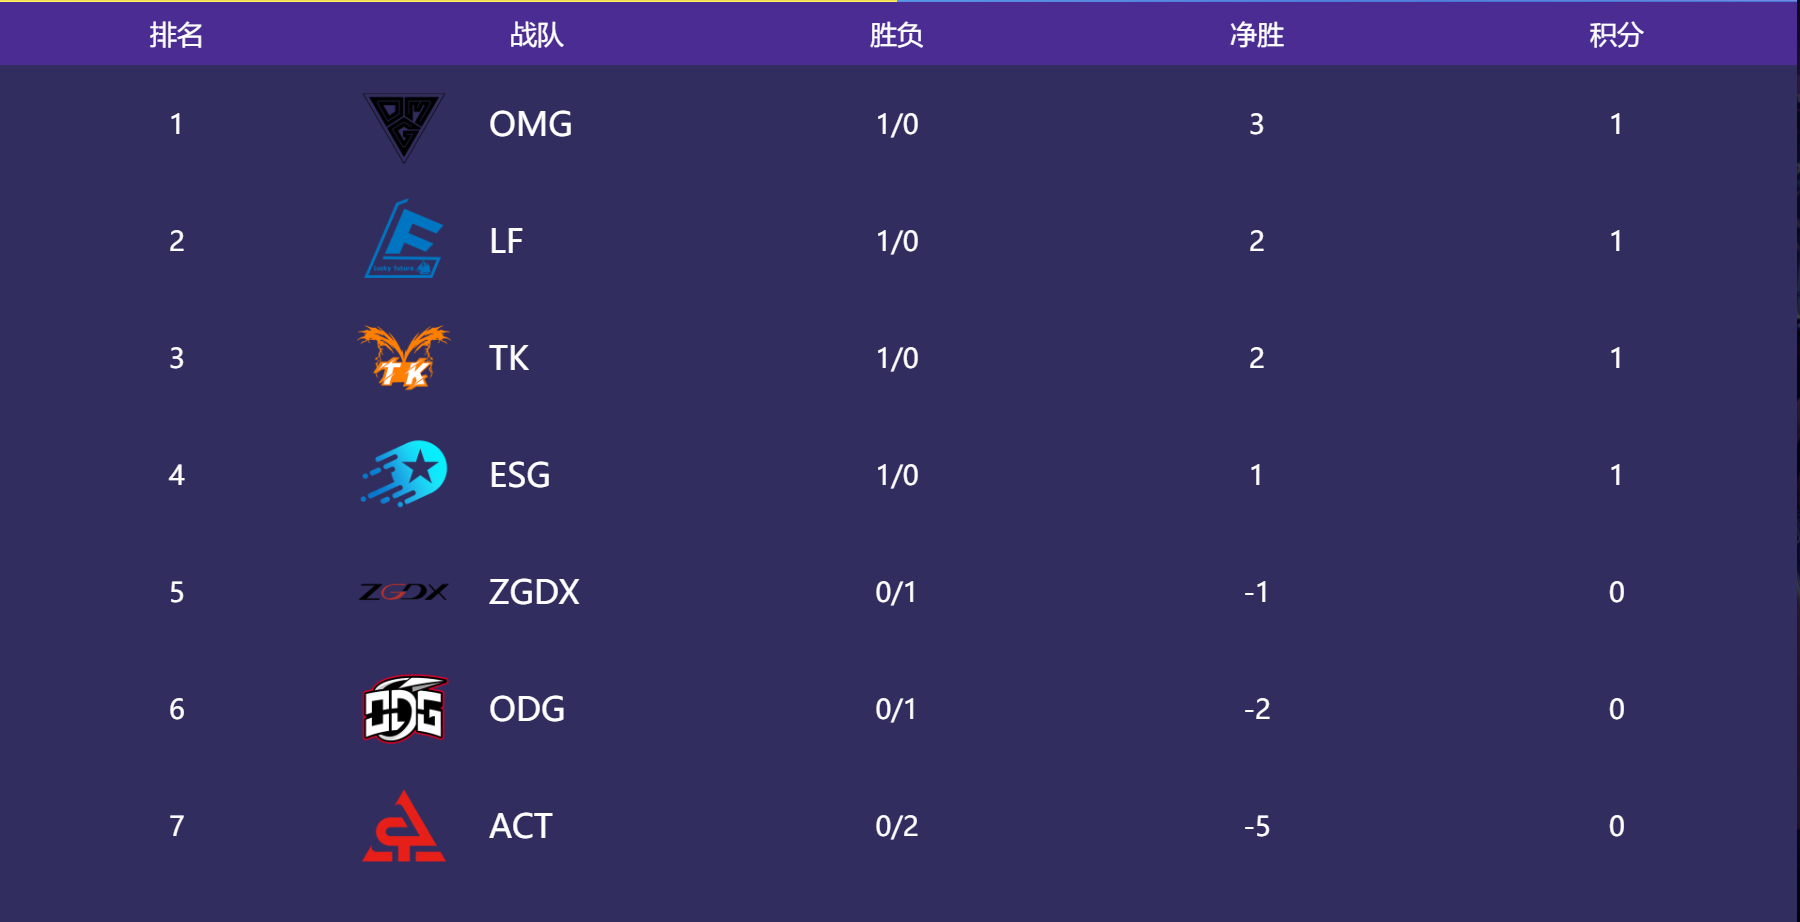Viewport: 1800px width, 922px height.
Task: Click the ZGDX team logo
Action: 404,592
